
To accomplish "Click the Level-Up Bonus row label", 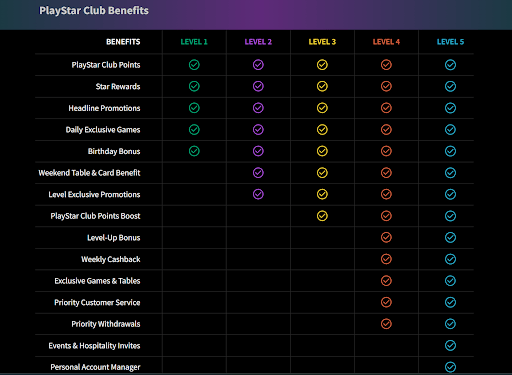I will (x=114, y=238).
